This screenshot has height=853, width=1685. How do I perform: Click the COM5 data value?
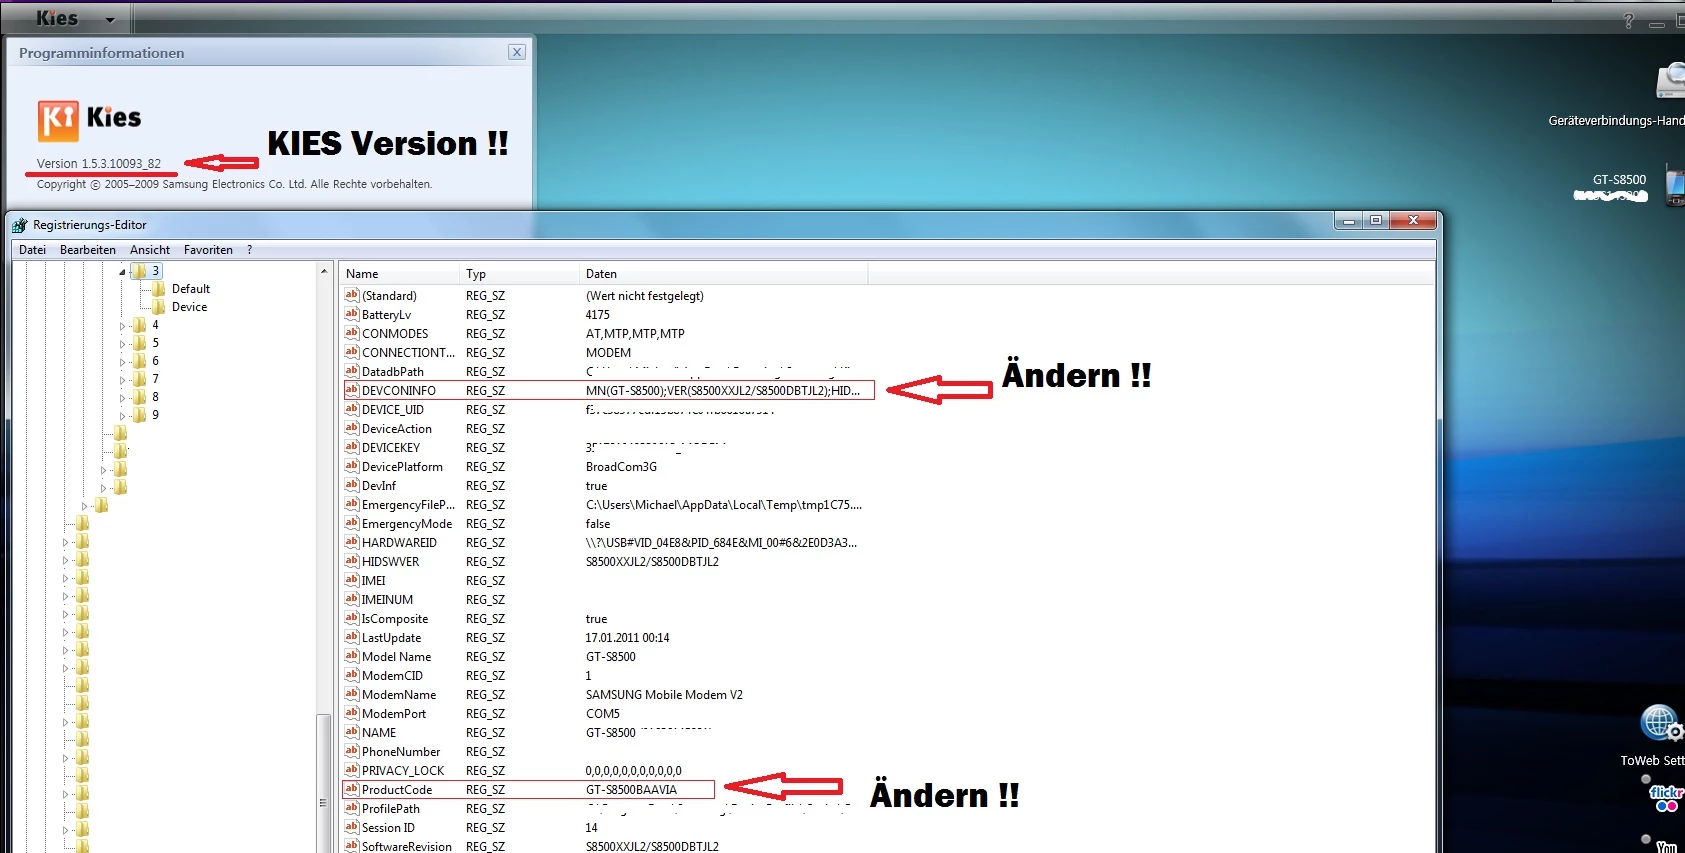click(x=603, y=714)
